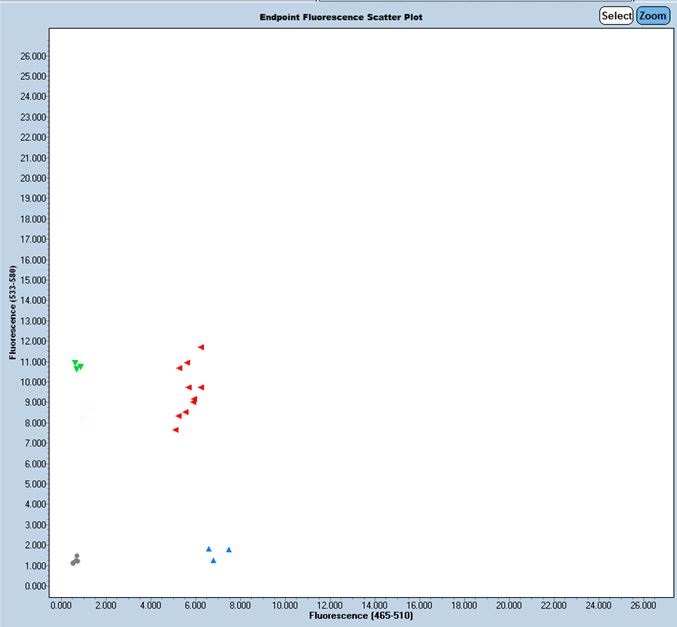The height and width of the screenshot is (627, 677).
Task: Click the 0.000 tick on the x-axis
Action: 61,605
